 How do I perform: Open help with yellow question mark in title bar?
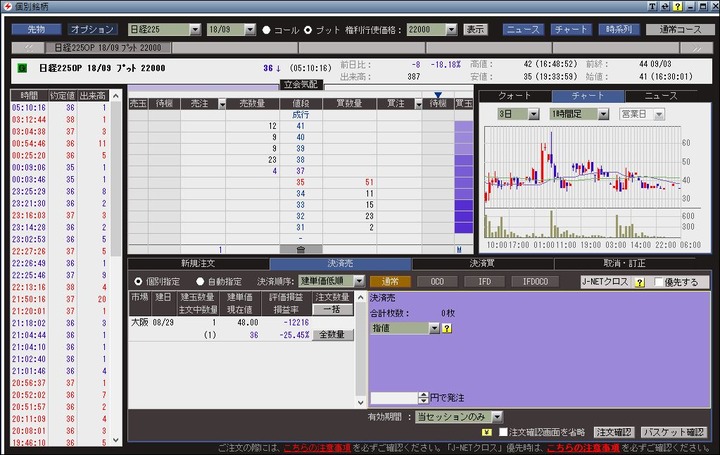point(677,6)
